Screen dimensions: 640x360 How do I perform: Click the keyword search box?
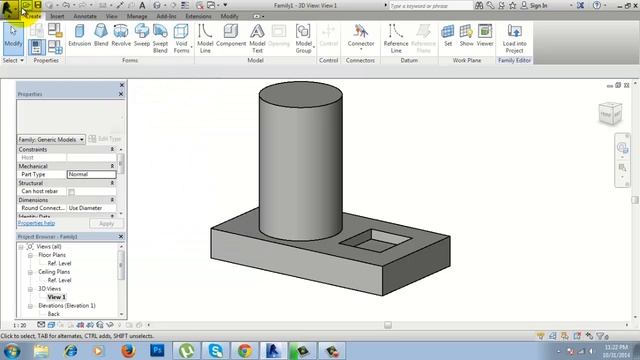coord(431,6)
